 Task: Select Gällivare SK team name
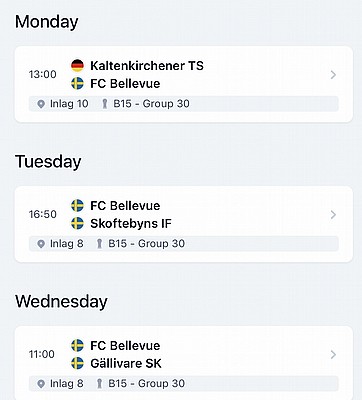point(126,363)
